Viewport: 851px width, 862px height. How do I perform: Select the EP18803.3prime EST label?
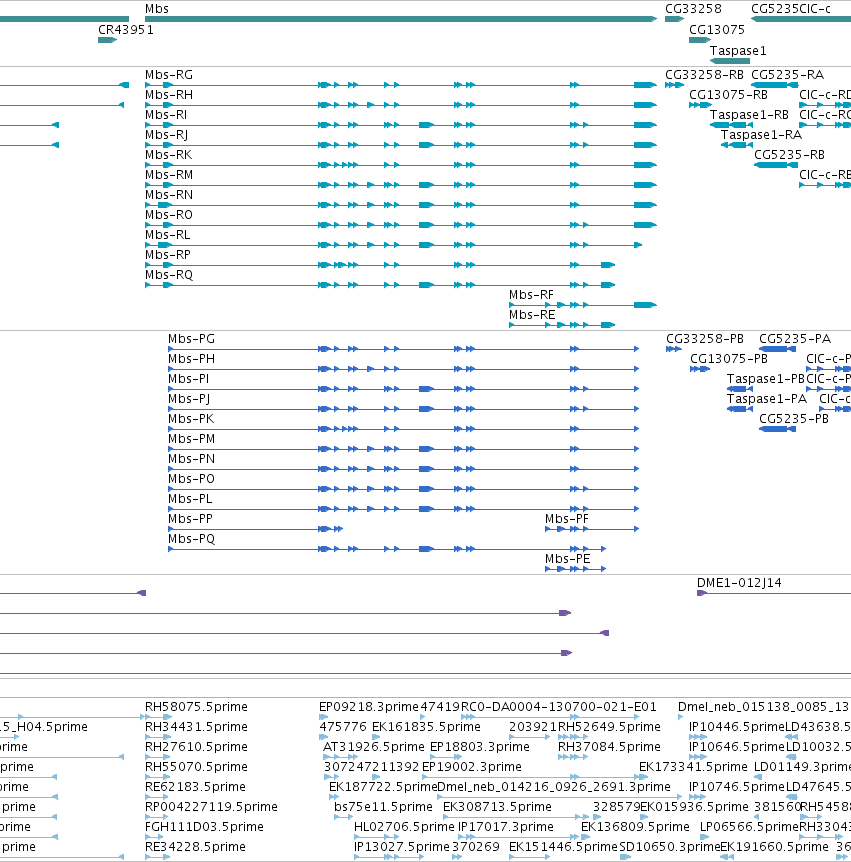point(480,747)
